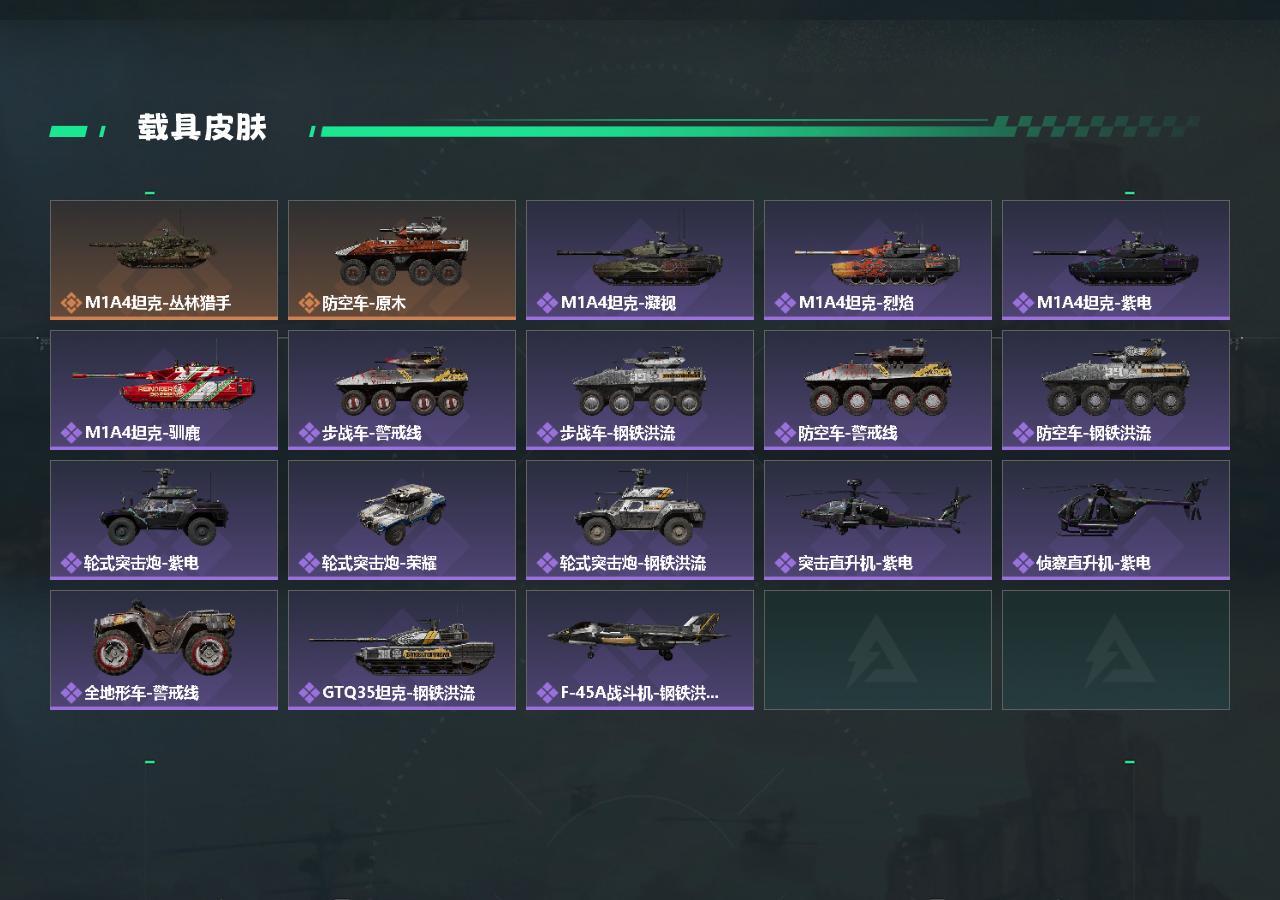This screenshot has width=1280, height=900.
Task: Click the first empty skin slot
Action: coord(878,650)
